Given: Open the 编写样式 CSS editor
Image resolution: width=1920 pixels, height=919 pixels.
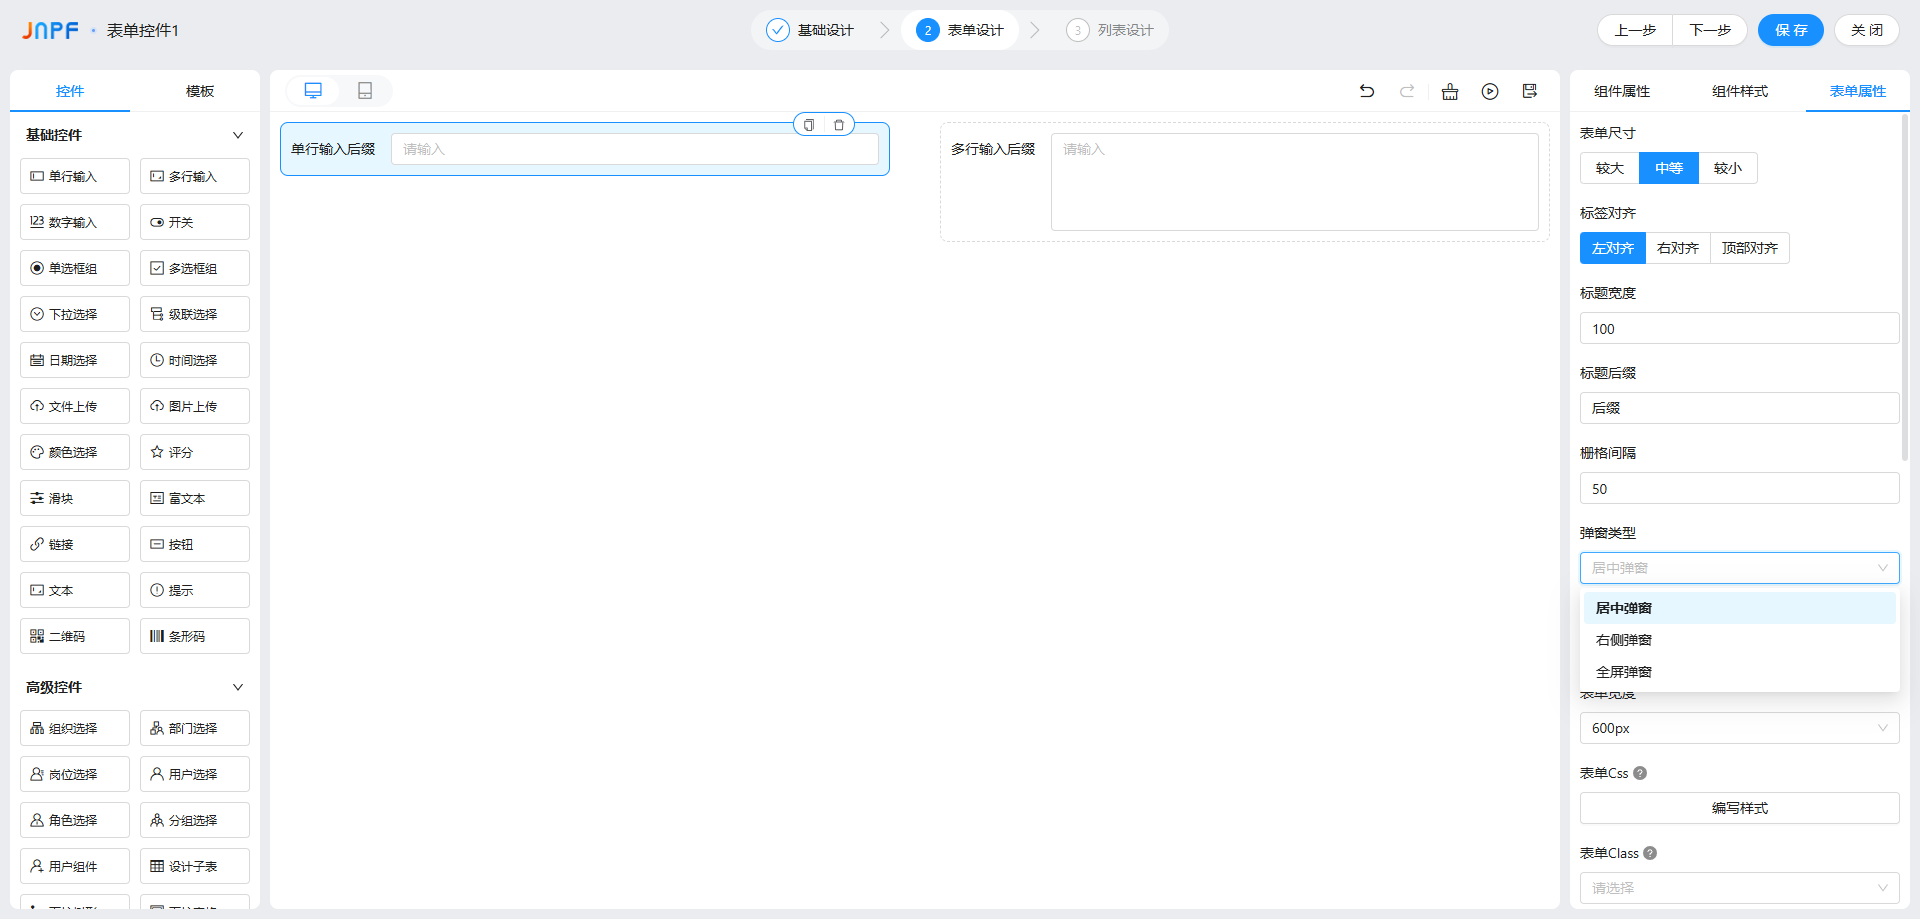Looking at the screenshot, I should coord(1740,808).
